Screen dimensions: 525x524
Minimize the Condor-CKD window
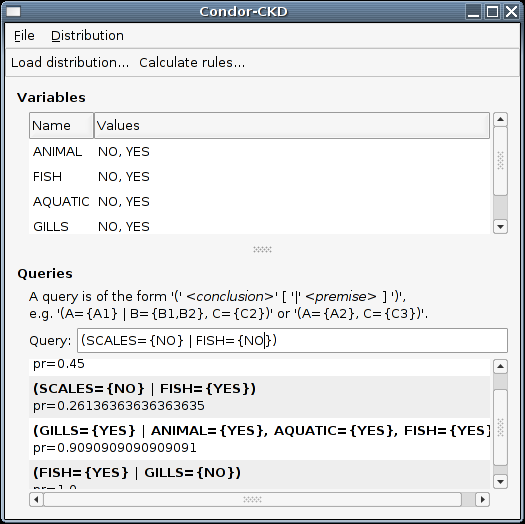(473, 11)
